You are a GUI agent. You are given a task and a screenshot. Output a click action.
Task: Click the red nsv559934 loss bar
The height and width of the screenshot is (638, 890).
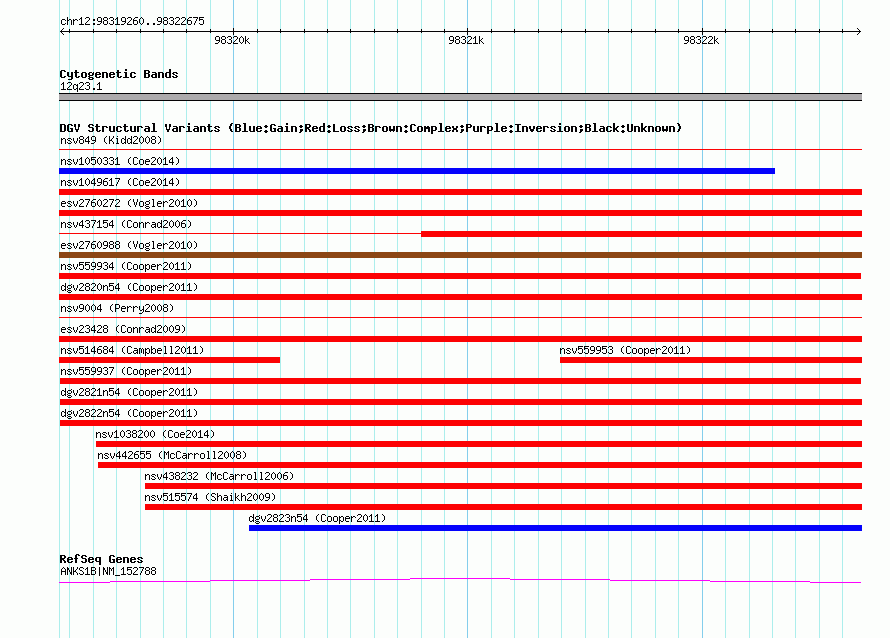pyautogui.click(x=460, y=276)
